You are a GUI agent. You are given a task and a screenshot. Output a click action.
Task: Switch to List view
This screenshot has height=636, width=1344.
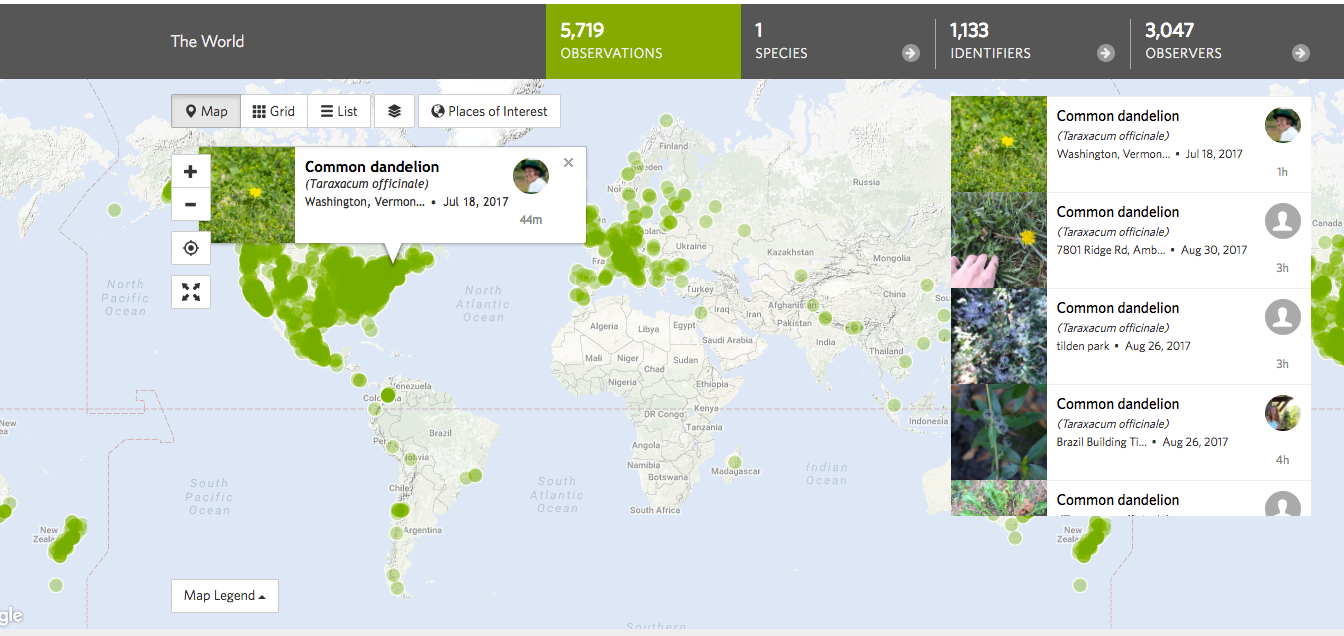(339, 111)
